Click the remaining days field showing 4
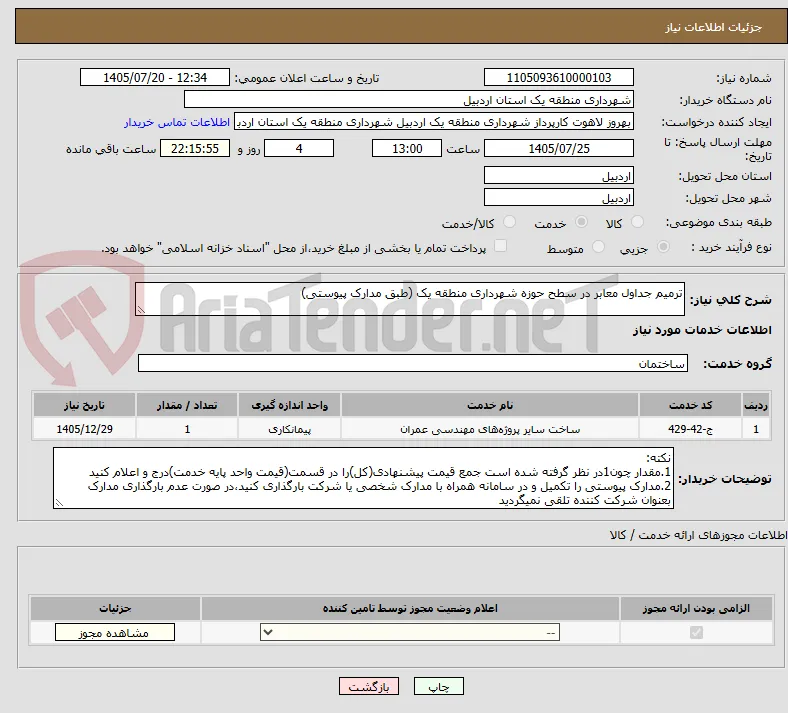The image size is (788, 713). (x=299, y=148)
